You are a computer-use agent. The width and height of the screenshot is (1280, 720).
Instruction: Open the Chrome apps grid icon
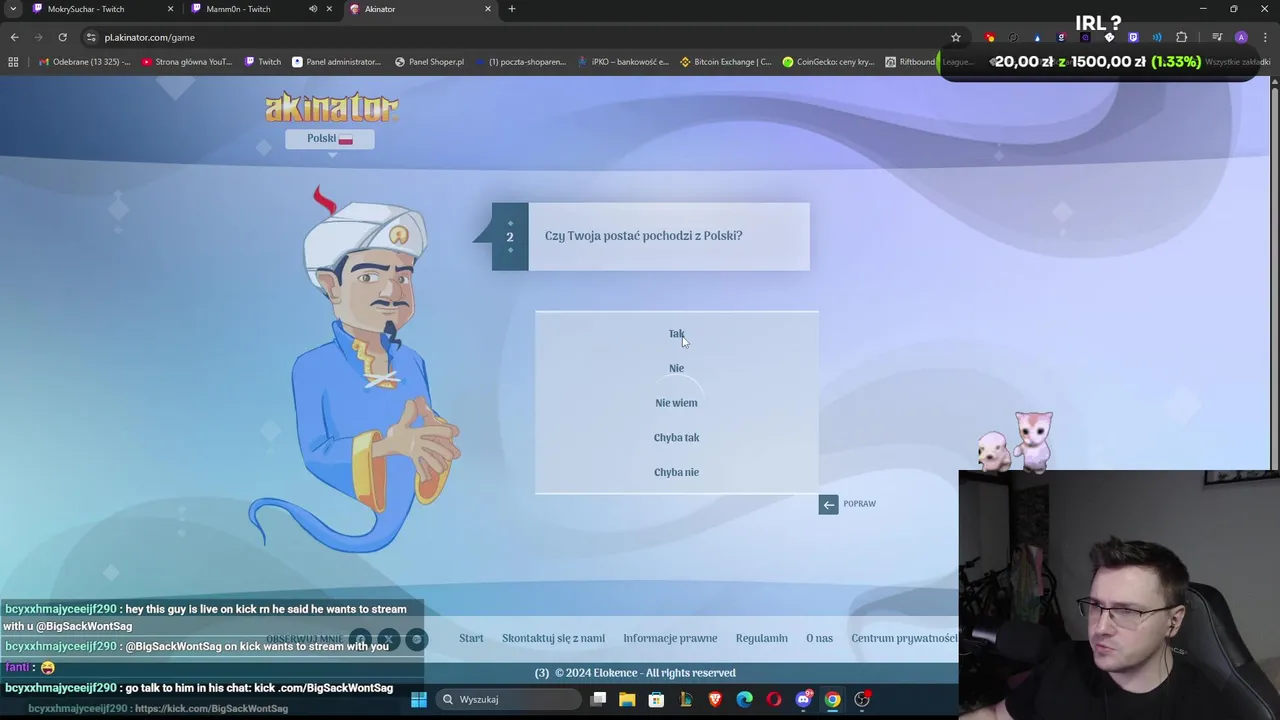(x=13, y=62)
